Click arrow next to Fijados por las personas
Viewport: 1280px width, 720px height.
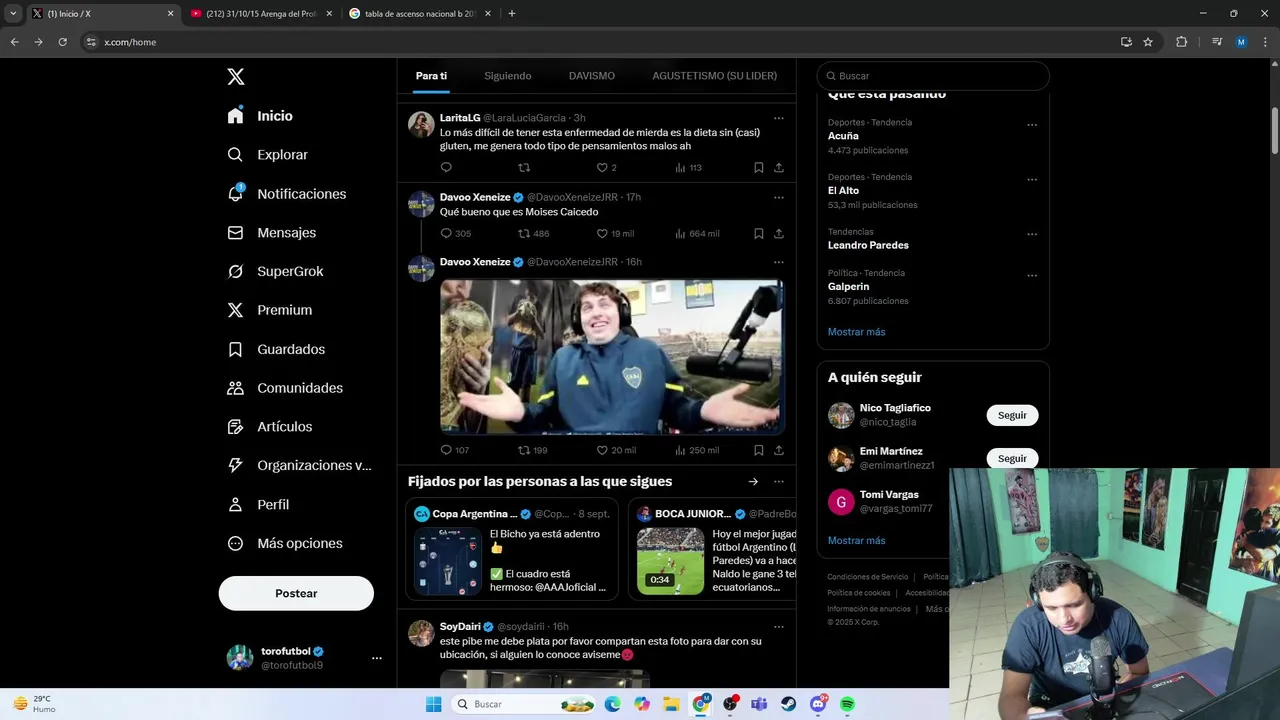coord(753,482)
